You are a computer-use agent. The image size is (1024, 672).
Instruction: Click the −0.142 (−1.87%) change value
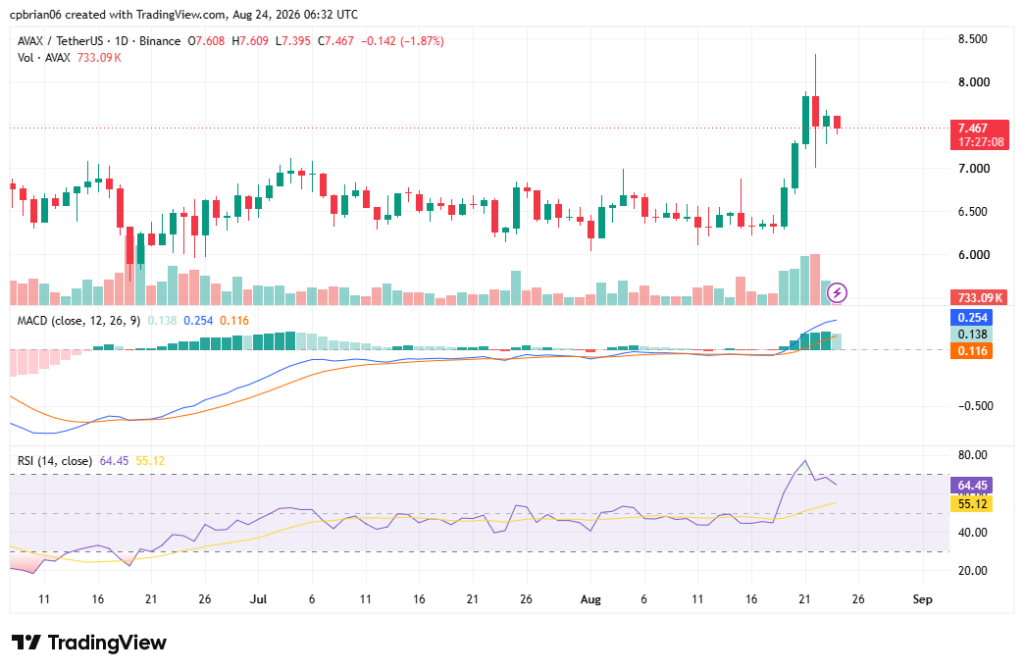pos(402,41)
